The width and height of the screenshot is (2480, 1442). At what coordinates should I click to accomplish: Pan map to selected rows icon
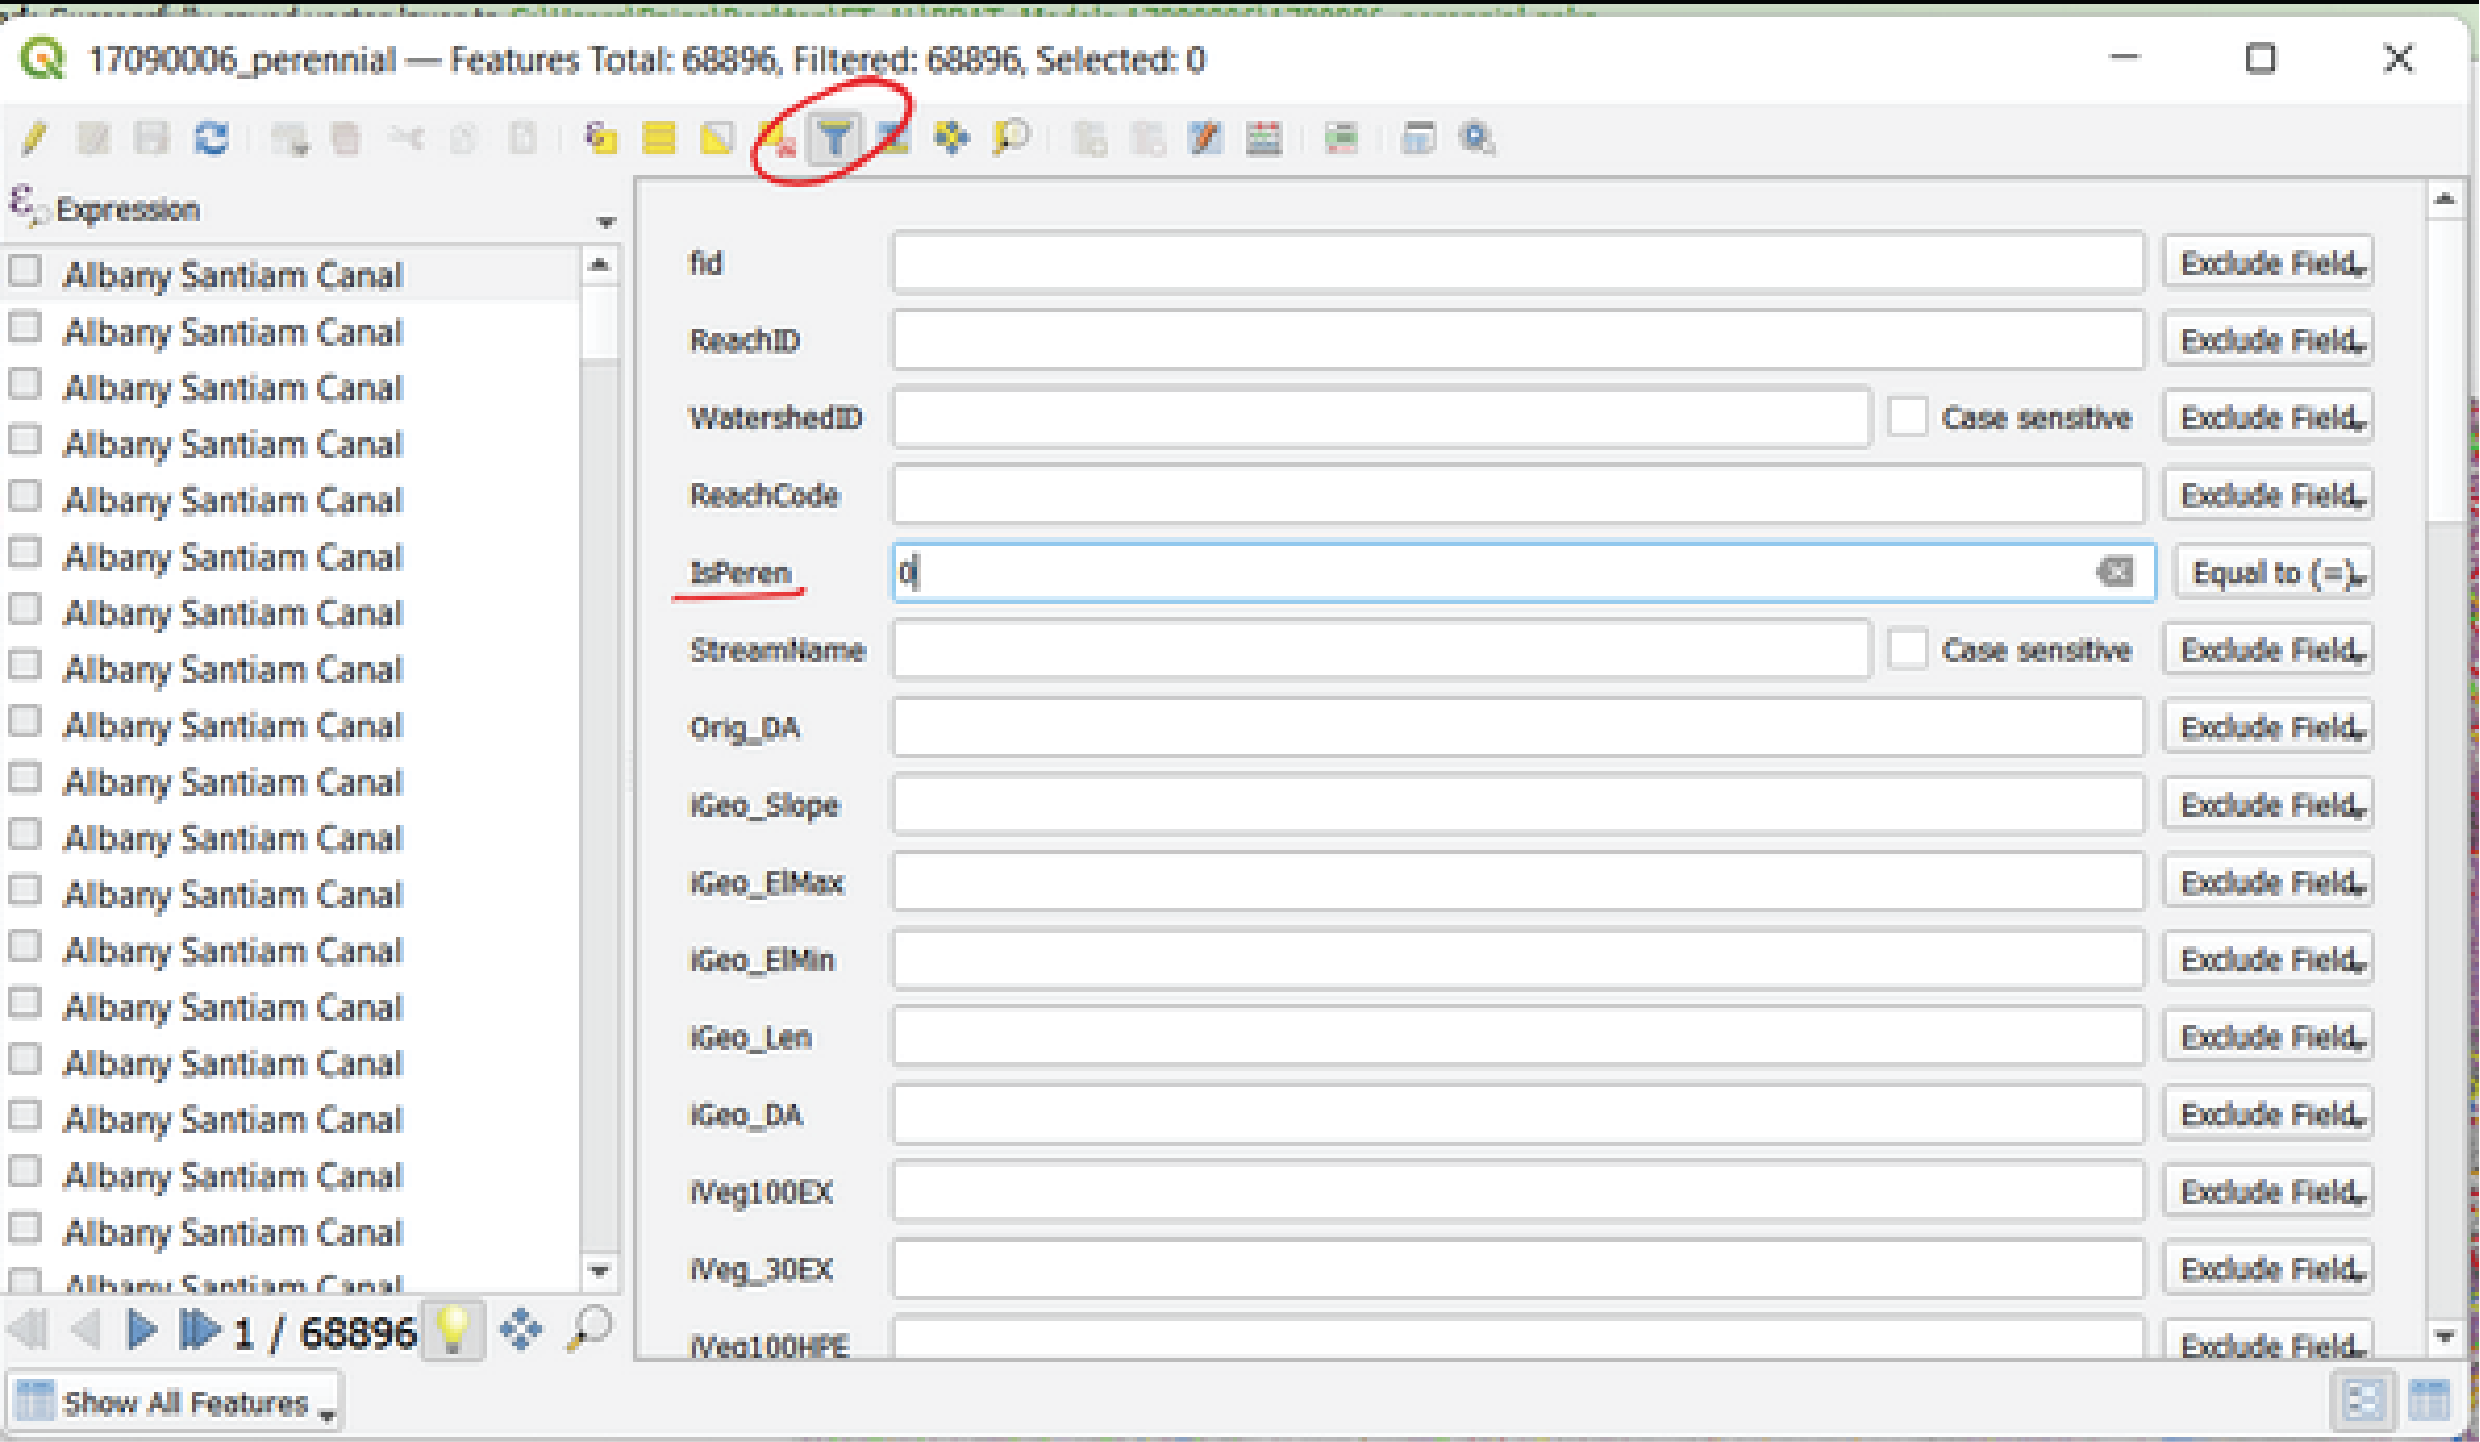tap(951, 138)
